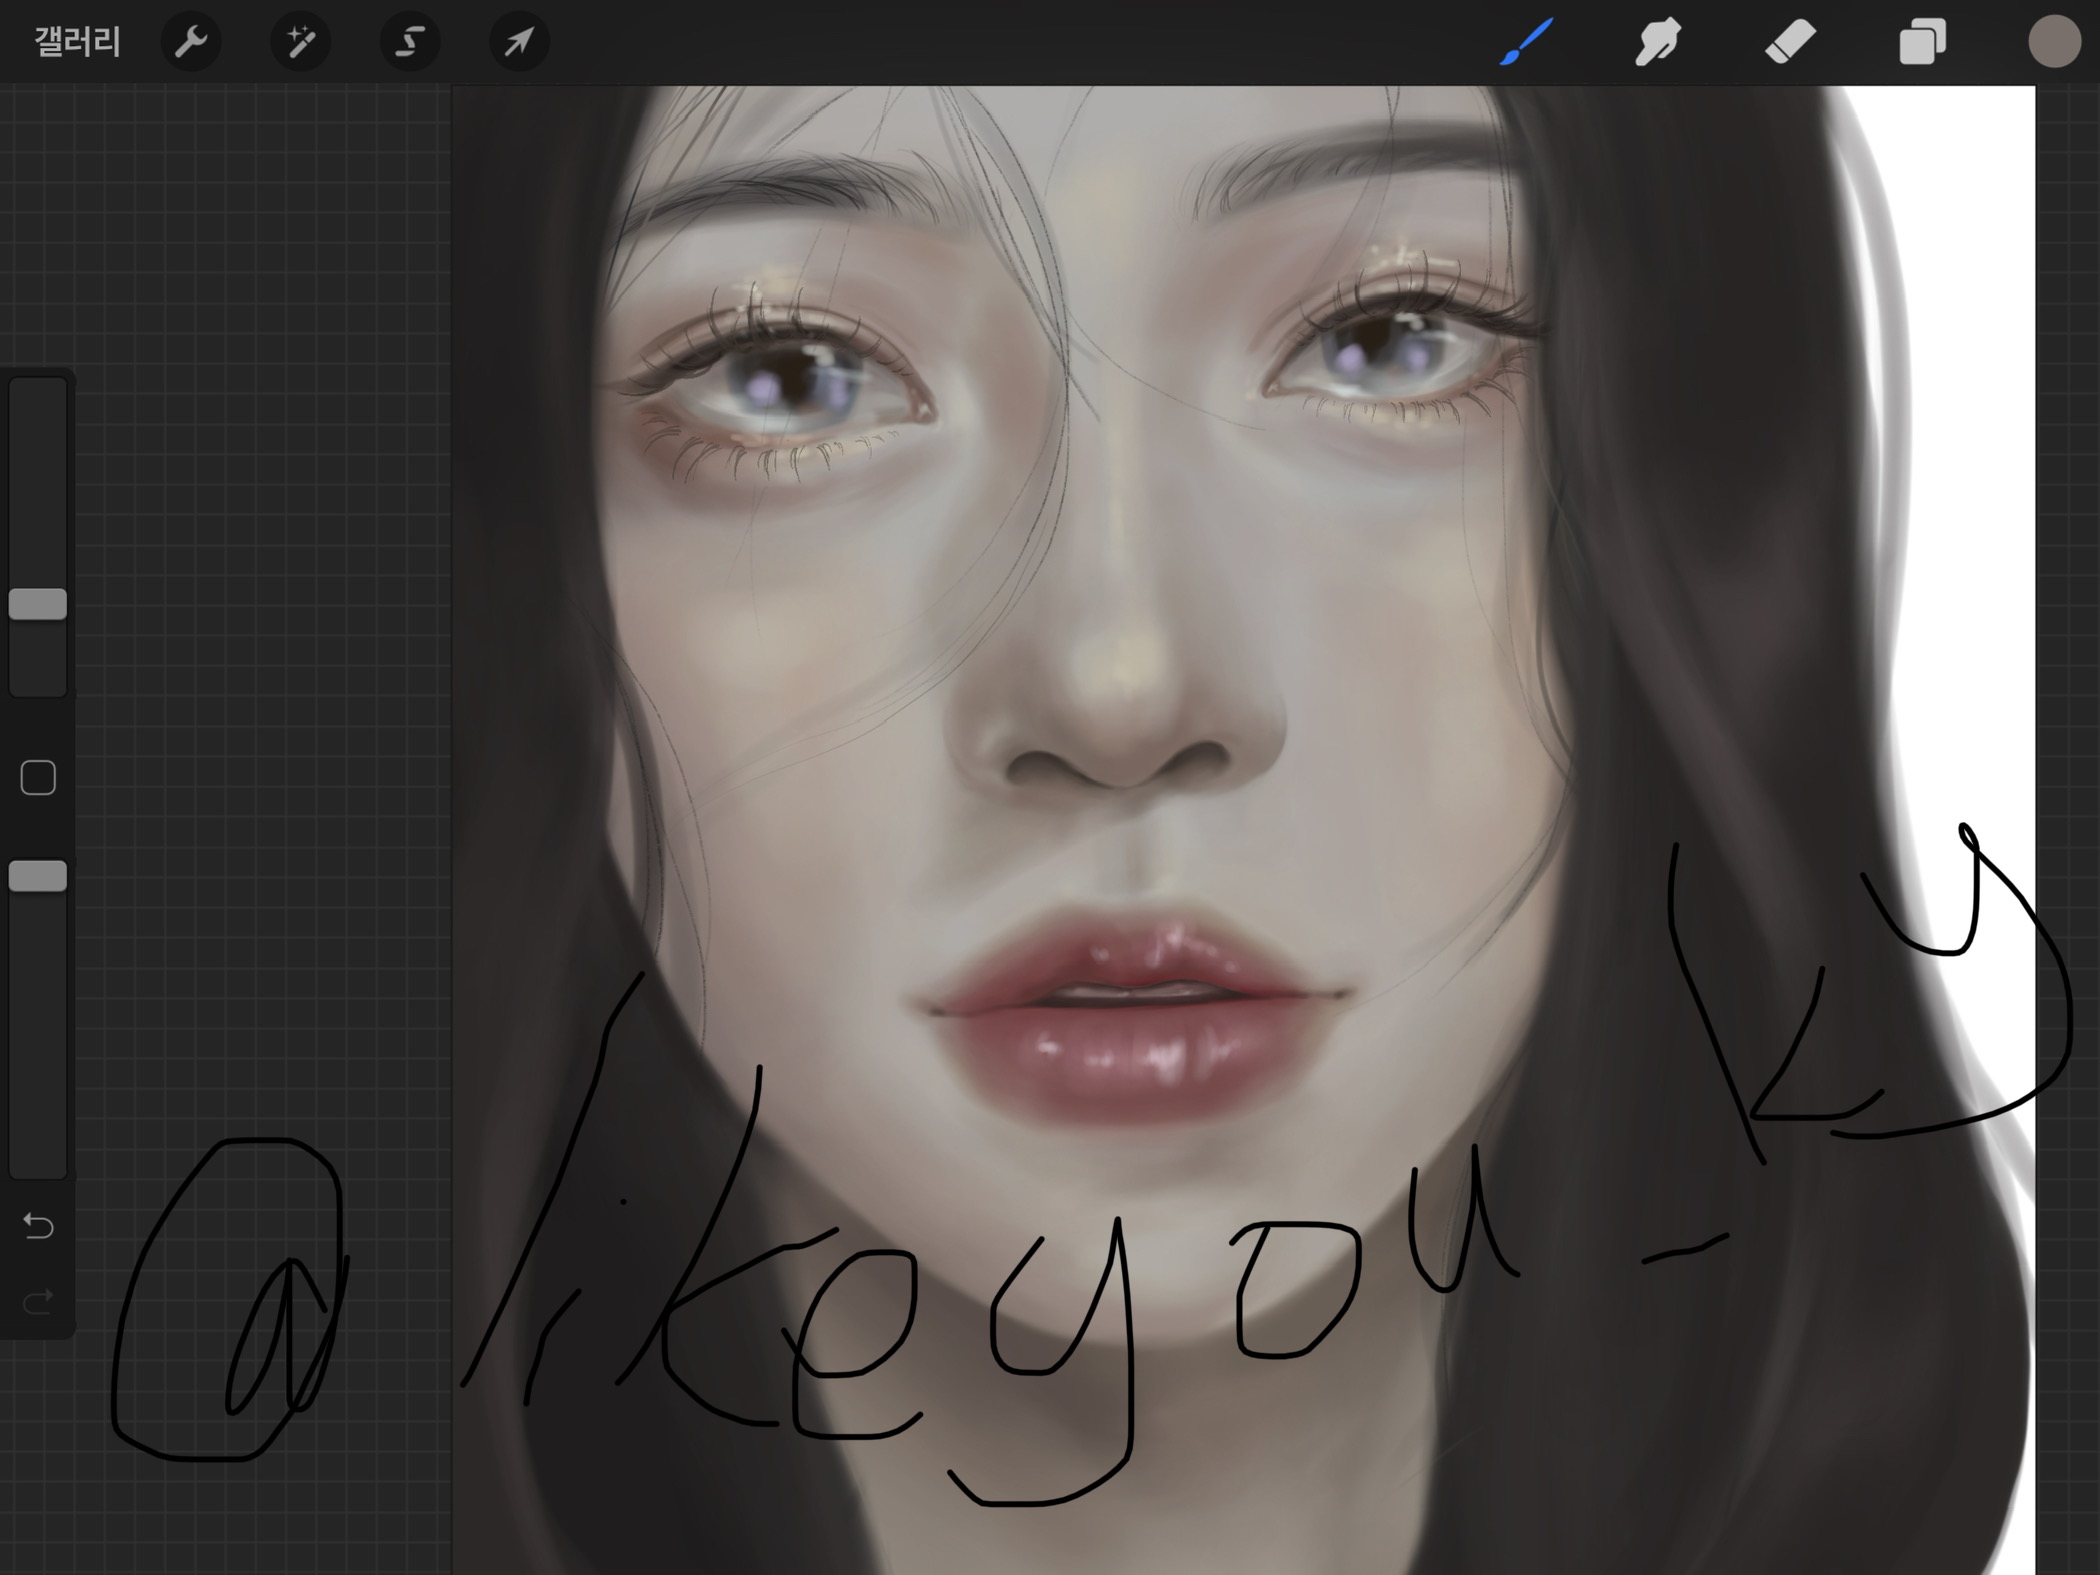This screenshot has height=1575, width=2100.
Task: Select the Brush tool
Action: click(1526, 42)
